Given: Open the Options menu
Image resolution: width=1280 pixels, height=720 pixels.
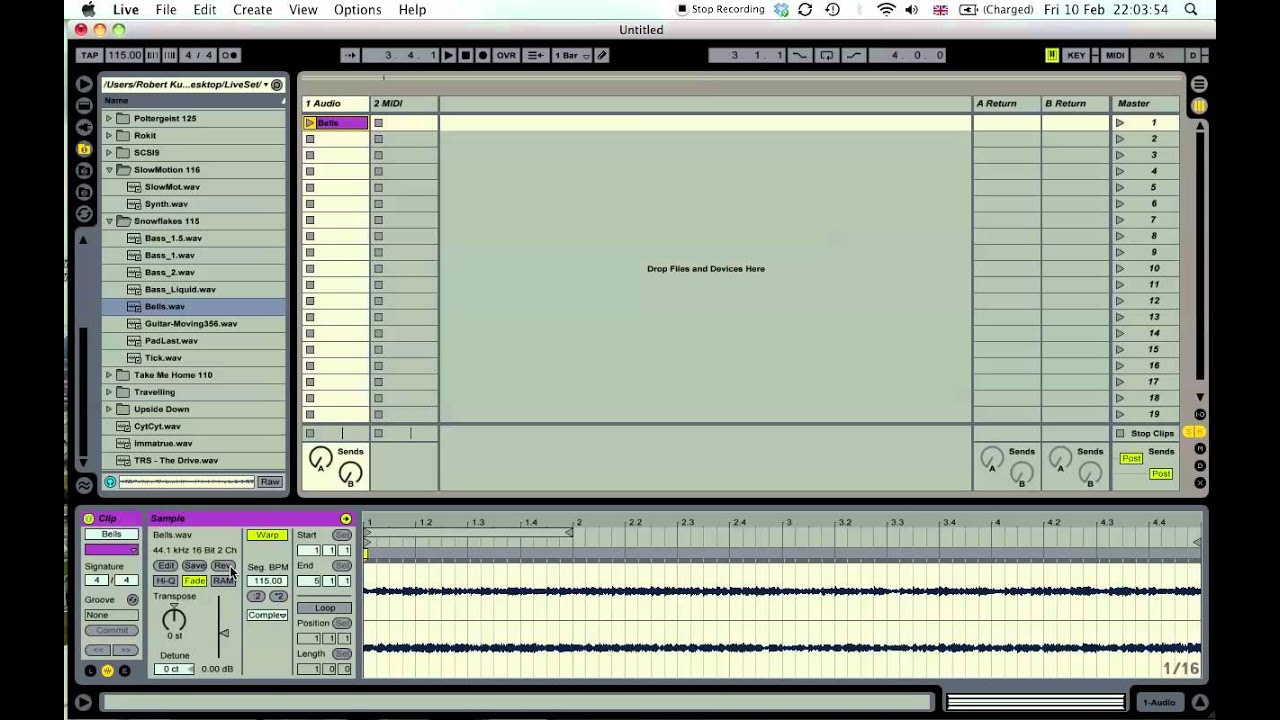Looking at the screenshot, I should pyautogui.click(x=357, y=9).
